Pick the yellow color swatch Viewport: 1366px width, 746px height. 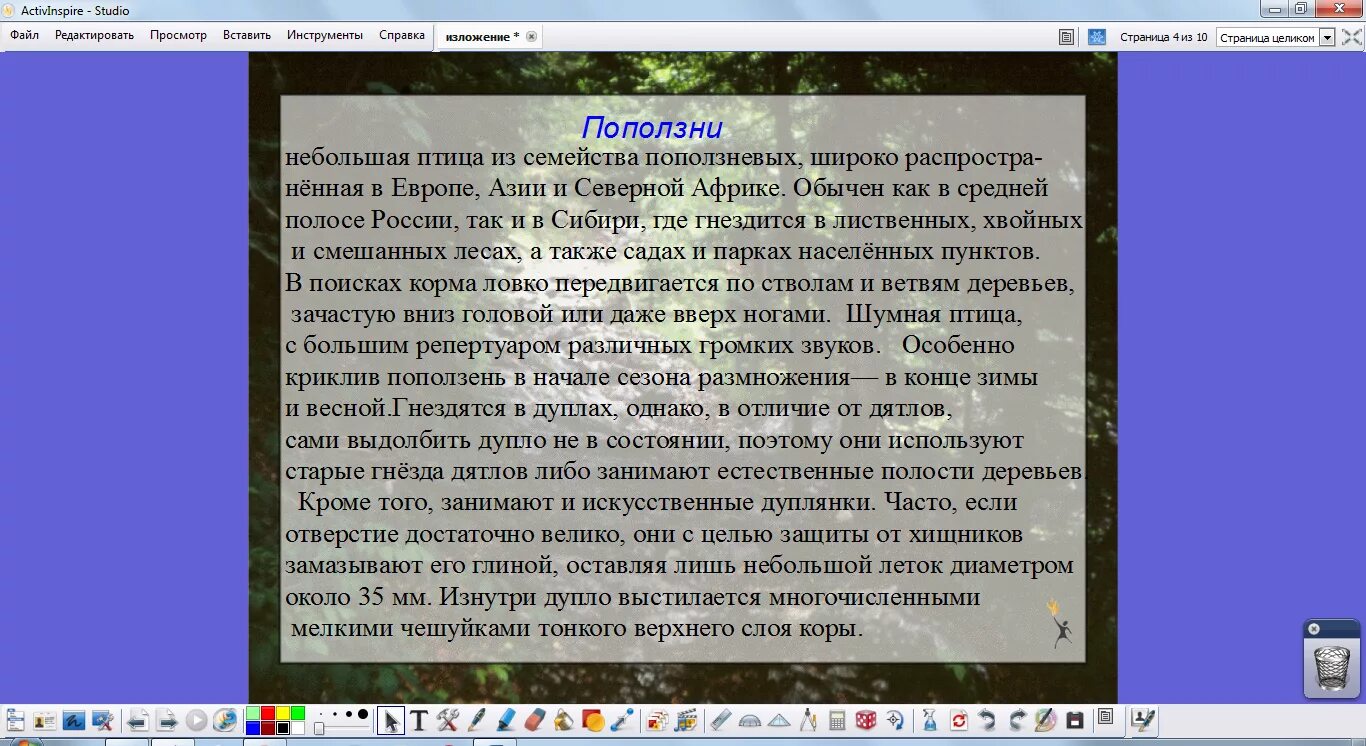coord(283,713)
